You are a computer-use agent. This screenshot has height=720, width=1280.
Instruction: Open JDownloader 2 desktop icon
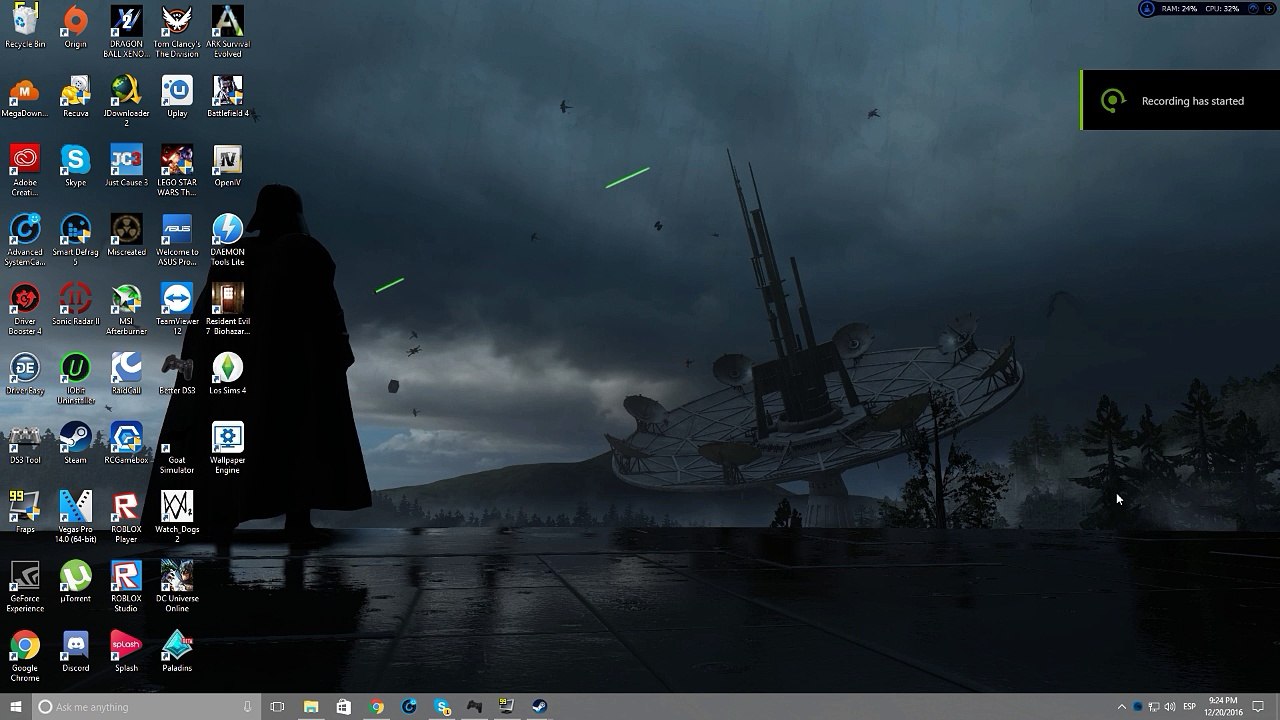[x=126, y=101]
